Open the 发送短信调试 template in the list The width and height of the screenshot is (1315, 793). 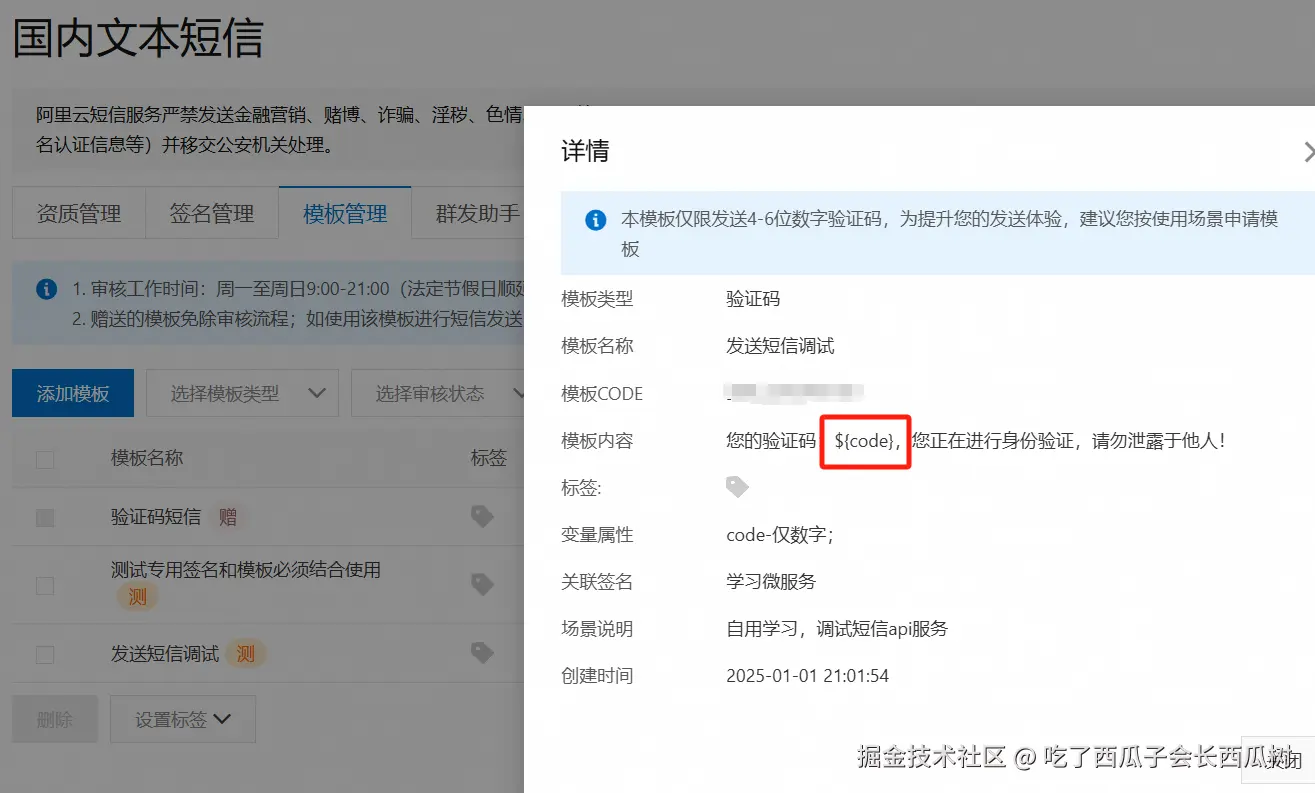(165, 655)
